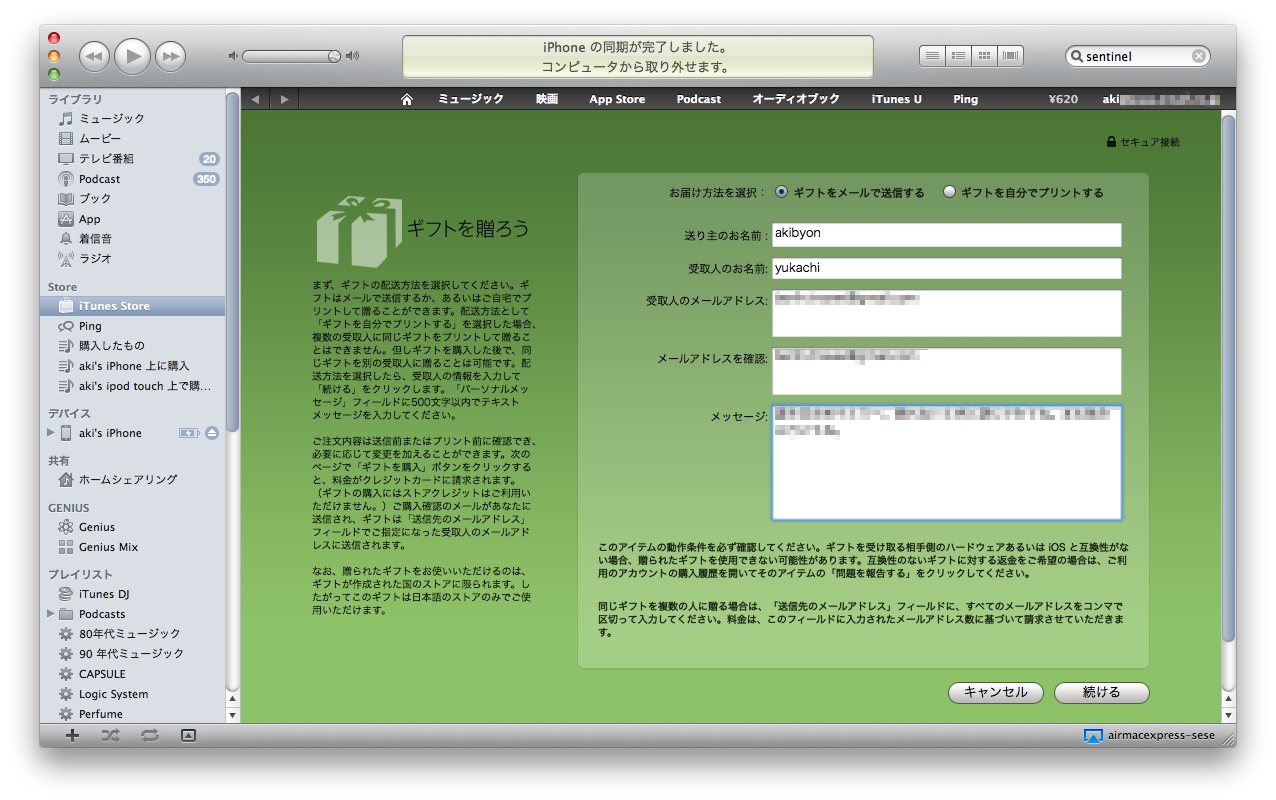The height and width of the screenshot is (800, 1276).
Task: Click the search field containing sentinel
Action: (1136, 57)
